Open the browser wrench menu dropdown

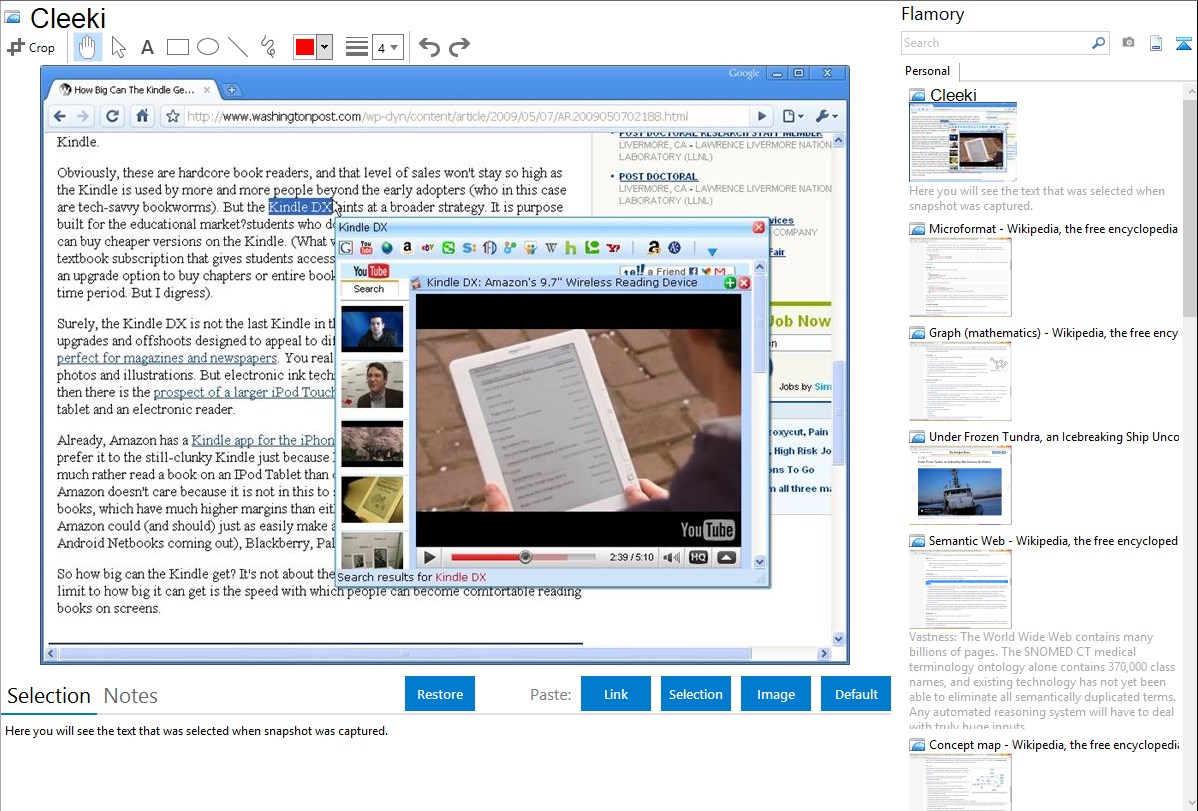(826, 116)
